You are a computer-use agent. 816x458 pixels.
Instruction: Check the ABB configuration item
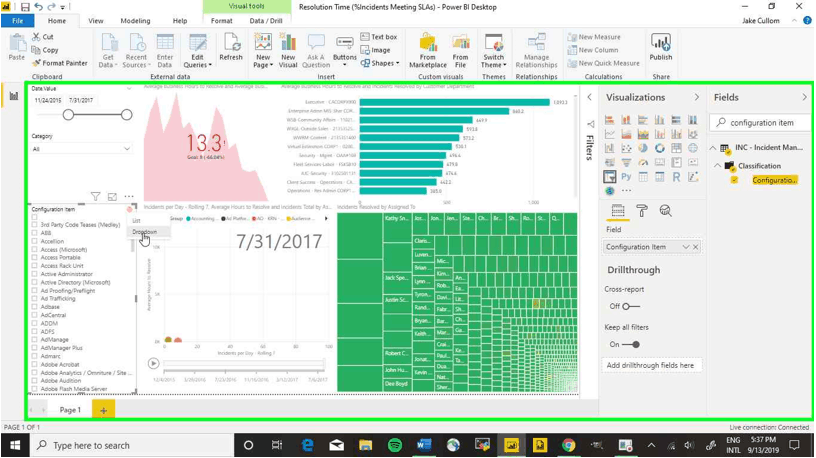[34, 233]
